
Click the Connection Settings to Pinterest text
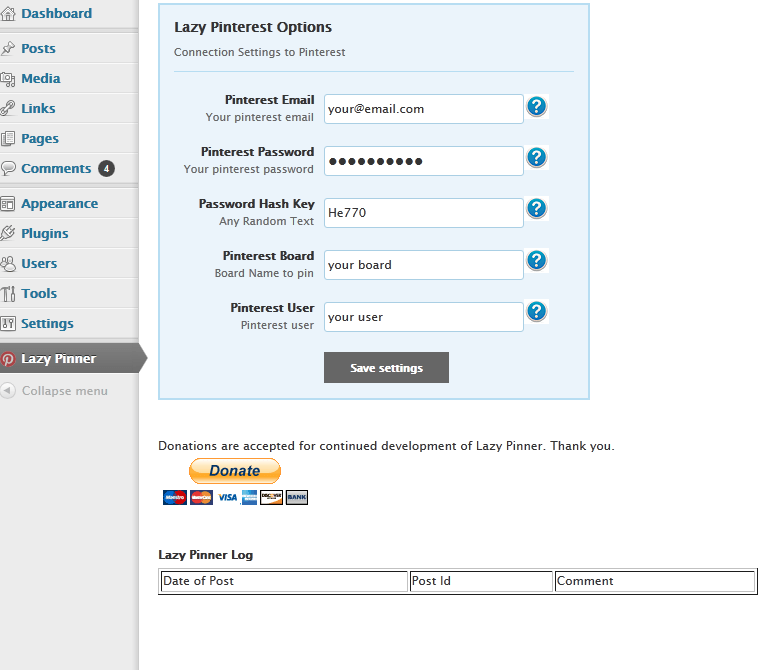pyautogui.click(x=260, y=52)
